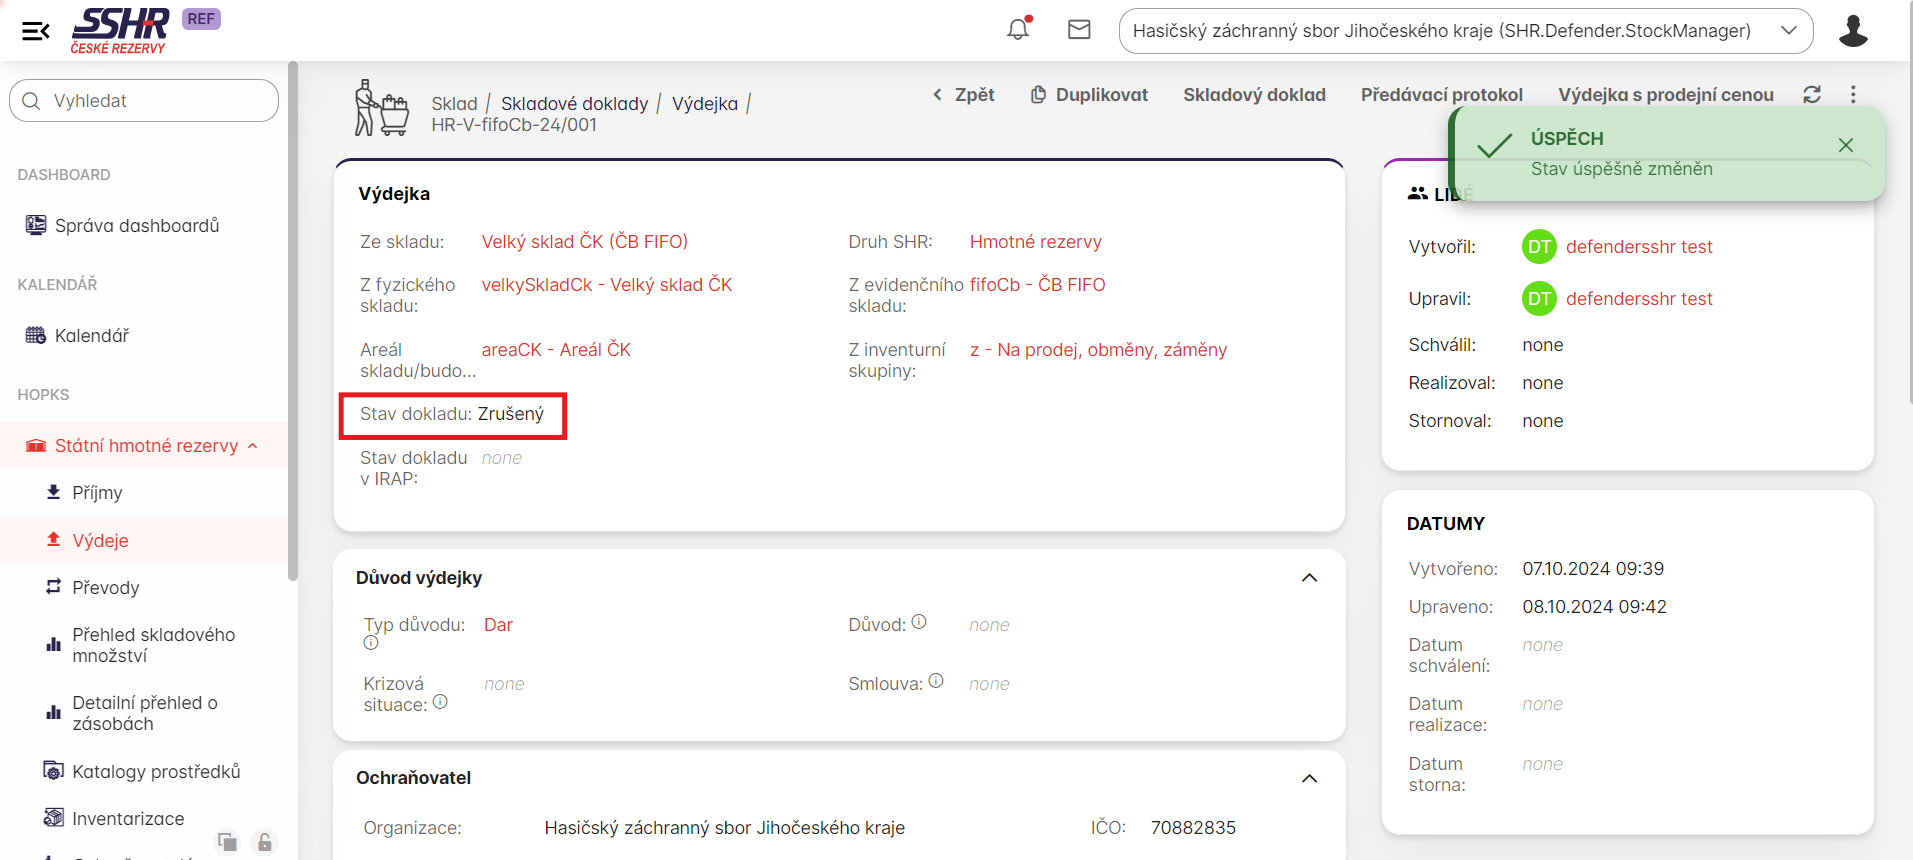Open Předávací protokol action

click(1441, 95)
